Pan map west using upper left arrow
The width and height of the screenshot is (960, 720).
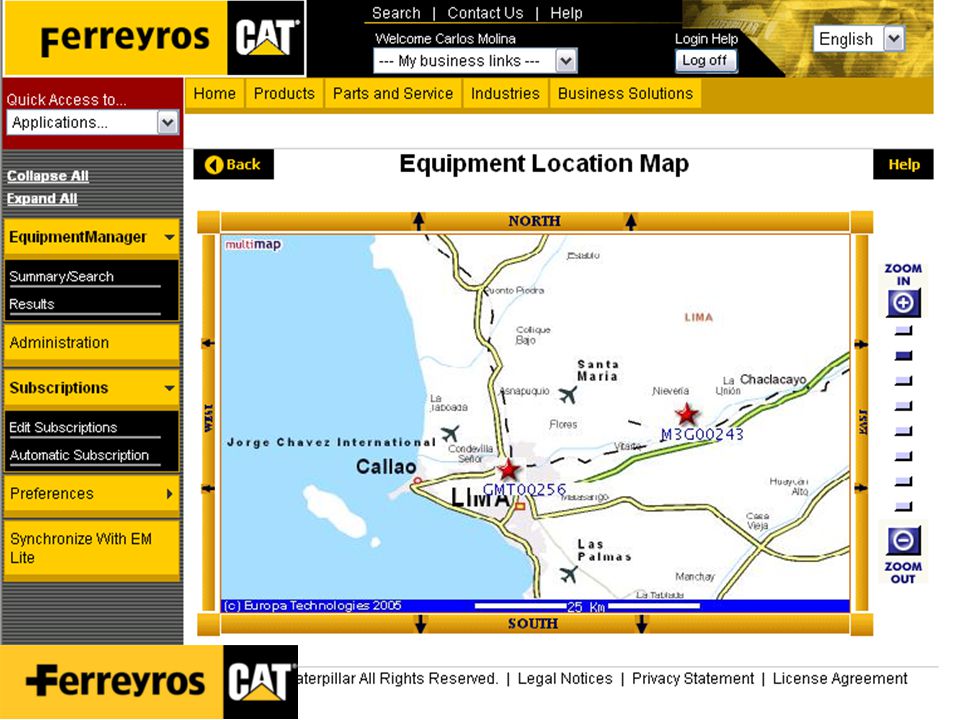209,343
